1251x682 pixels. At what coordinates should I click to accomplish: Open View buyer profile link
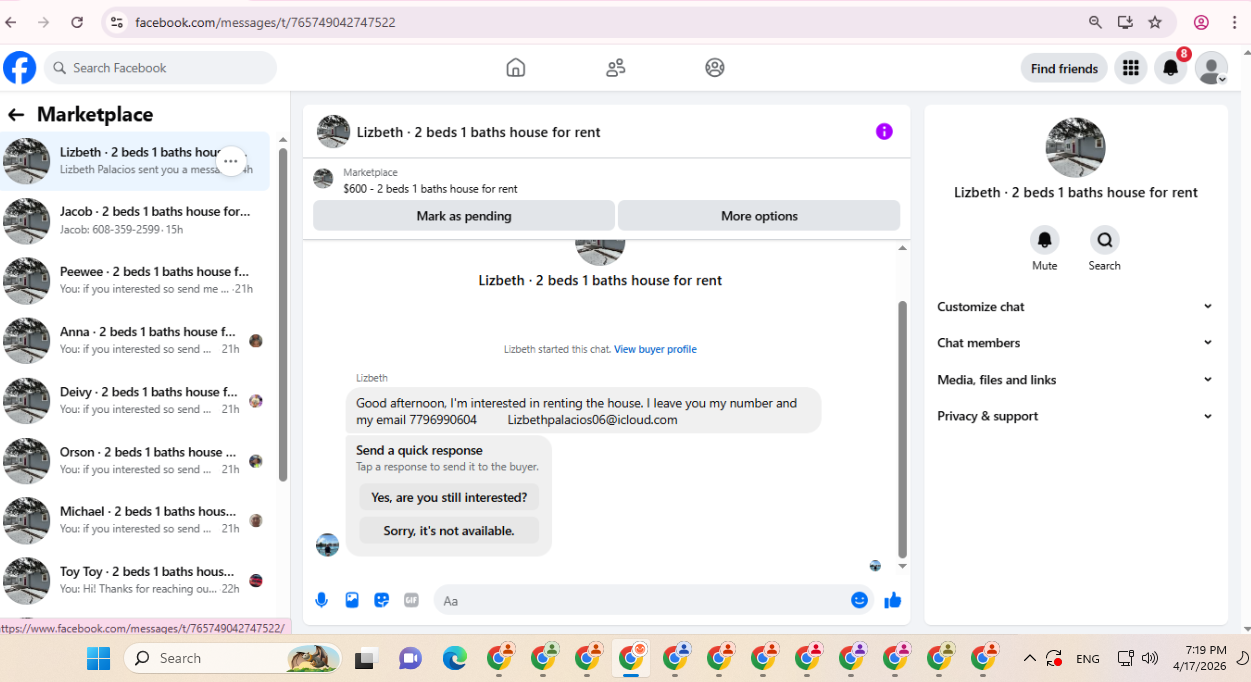pyautogui.click(x=655, y=349)
